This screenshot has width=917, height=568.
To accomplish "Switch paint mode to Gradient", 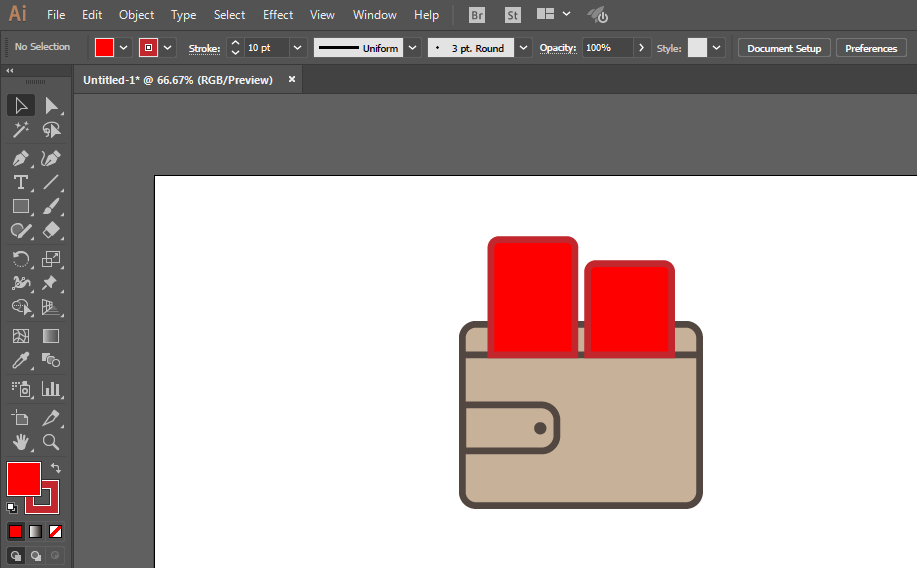I will click(x=36, y=531).
